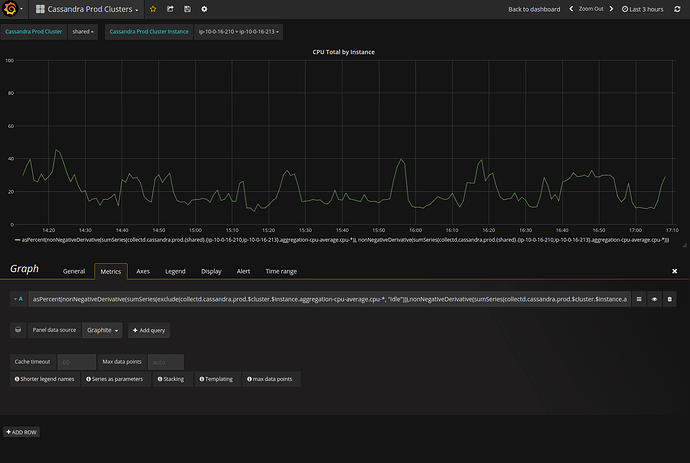Open the Time range tab
The image size is (690, 463).
280,271
